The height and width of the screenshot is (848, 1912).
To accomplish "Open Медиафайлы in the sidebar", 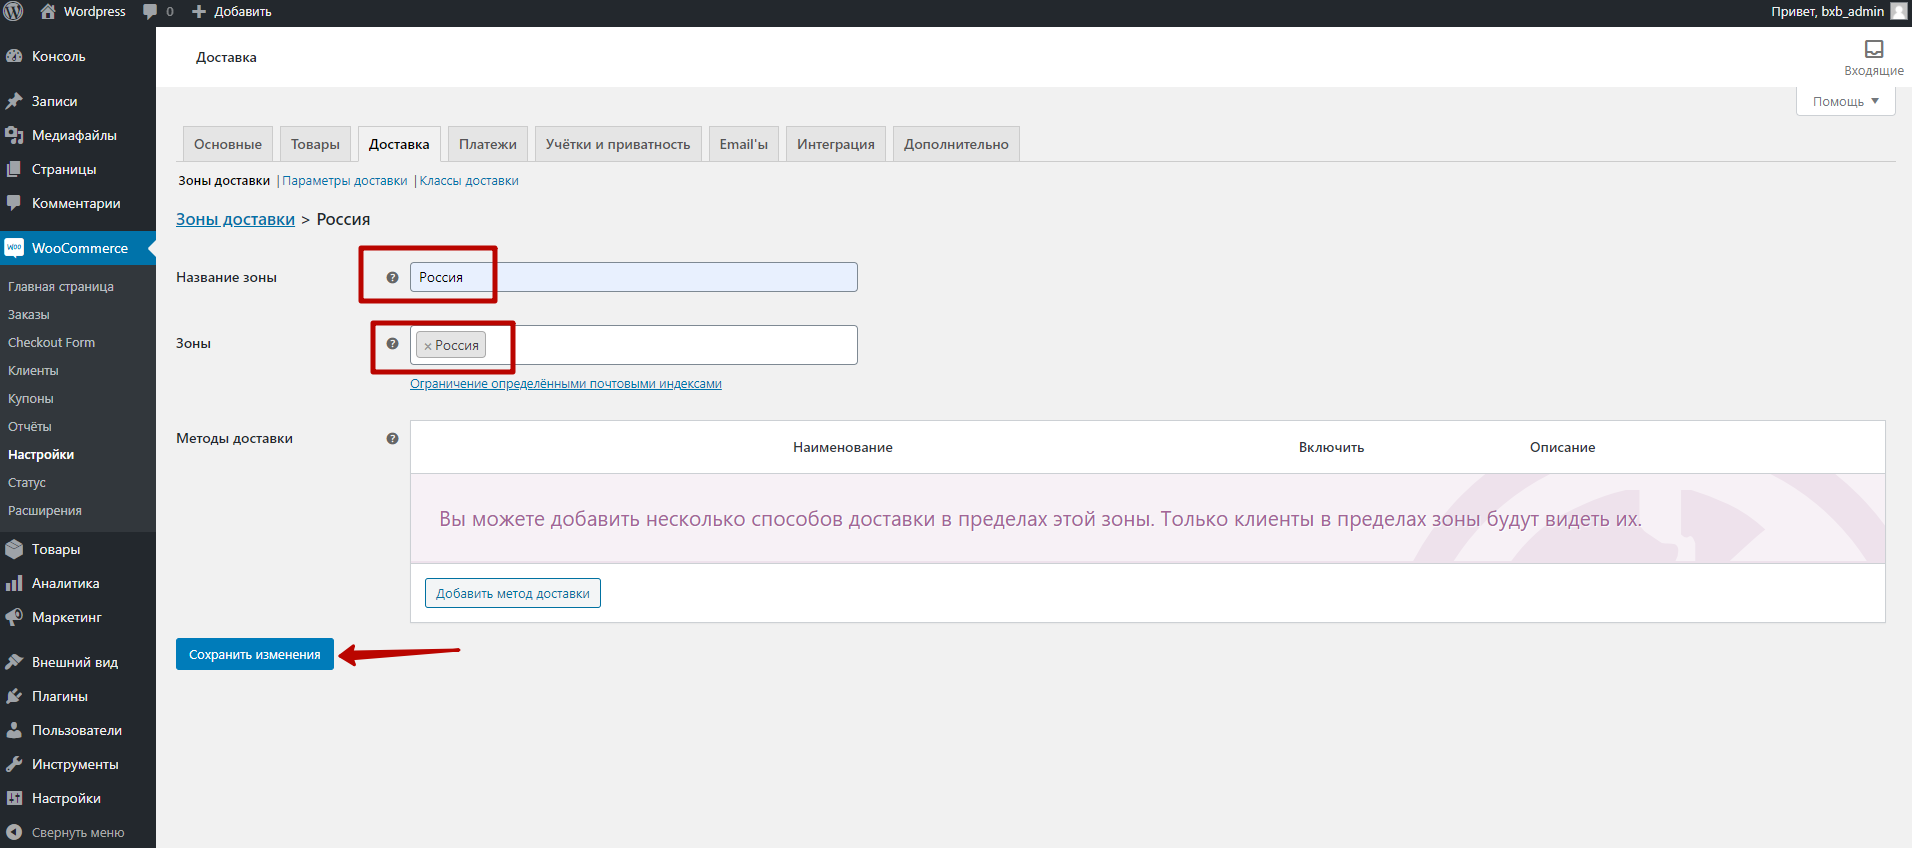I will tap(78, 135).
